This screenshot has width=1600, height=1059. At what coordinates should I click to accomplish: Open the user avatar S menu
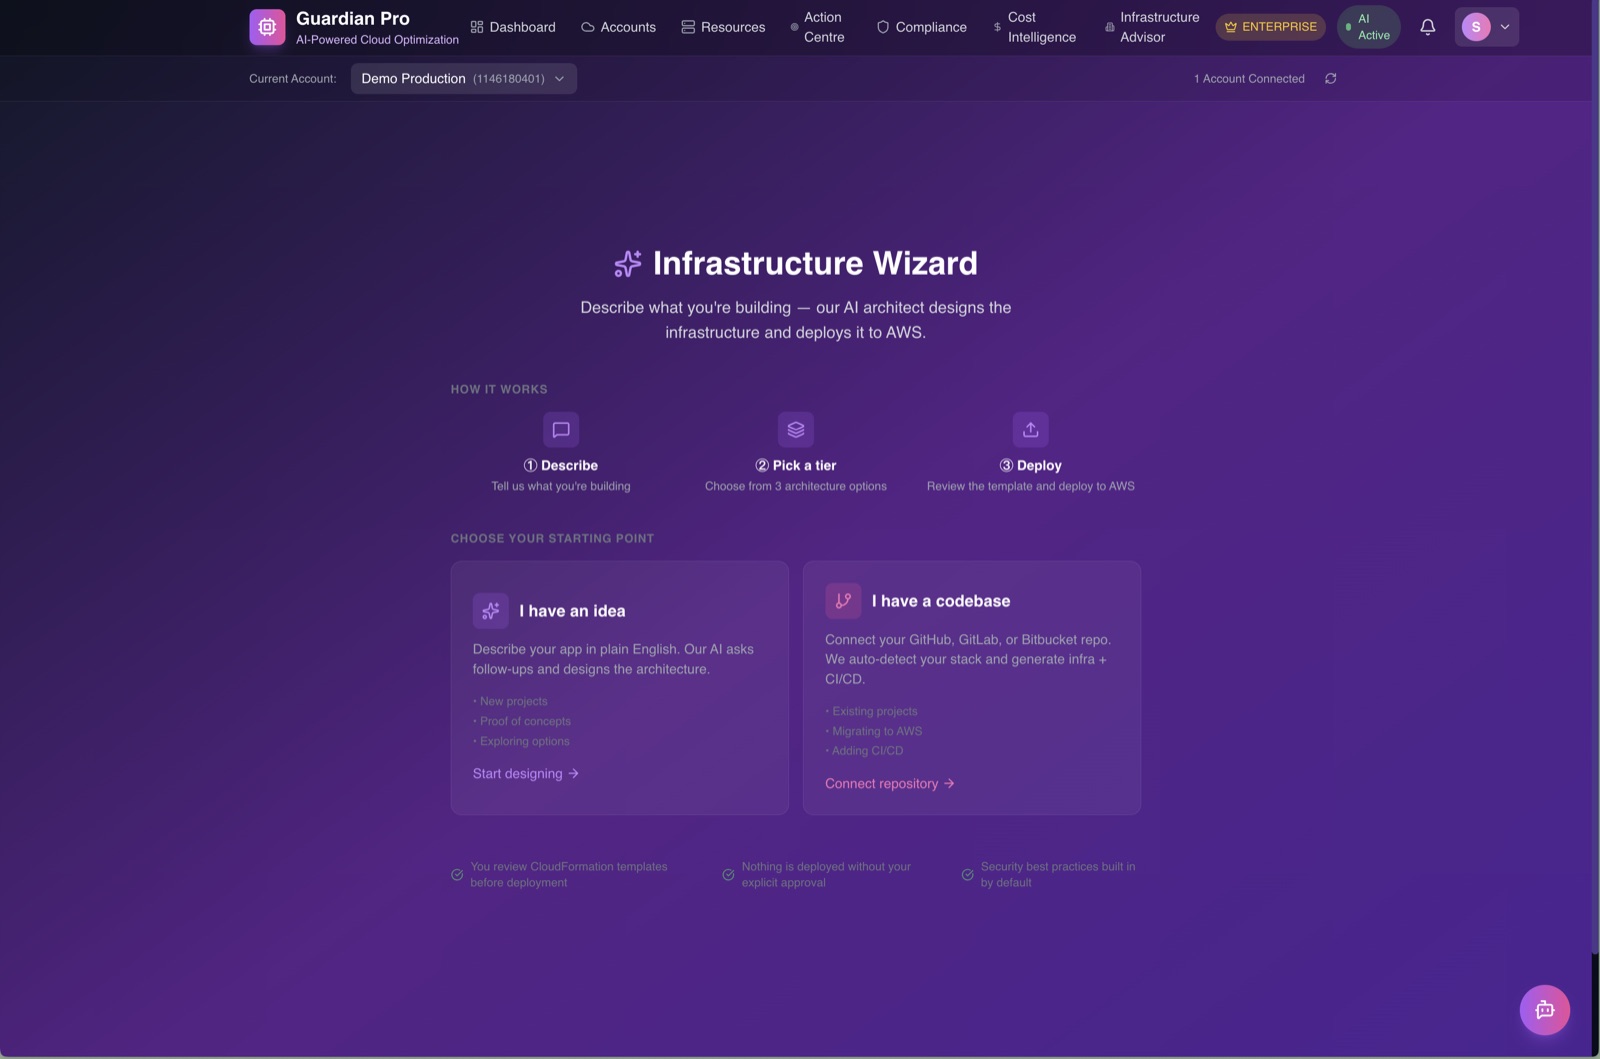tap(1475, 27)
